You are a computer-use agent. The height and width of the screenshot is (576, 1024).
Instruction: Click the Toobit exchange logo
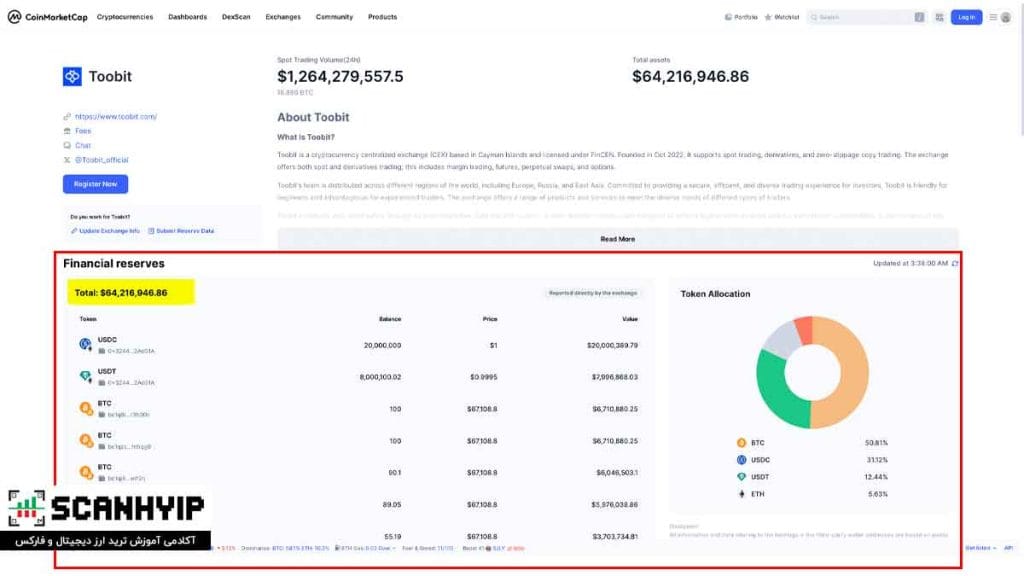(x=72, y=76)
